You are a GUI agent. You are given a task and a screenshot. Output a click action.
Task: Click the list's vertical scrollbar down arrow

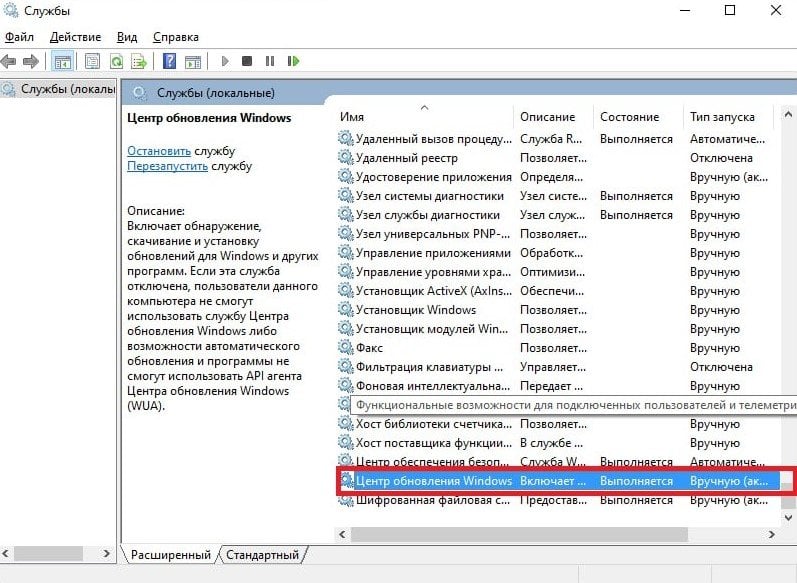[788, 517]
